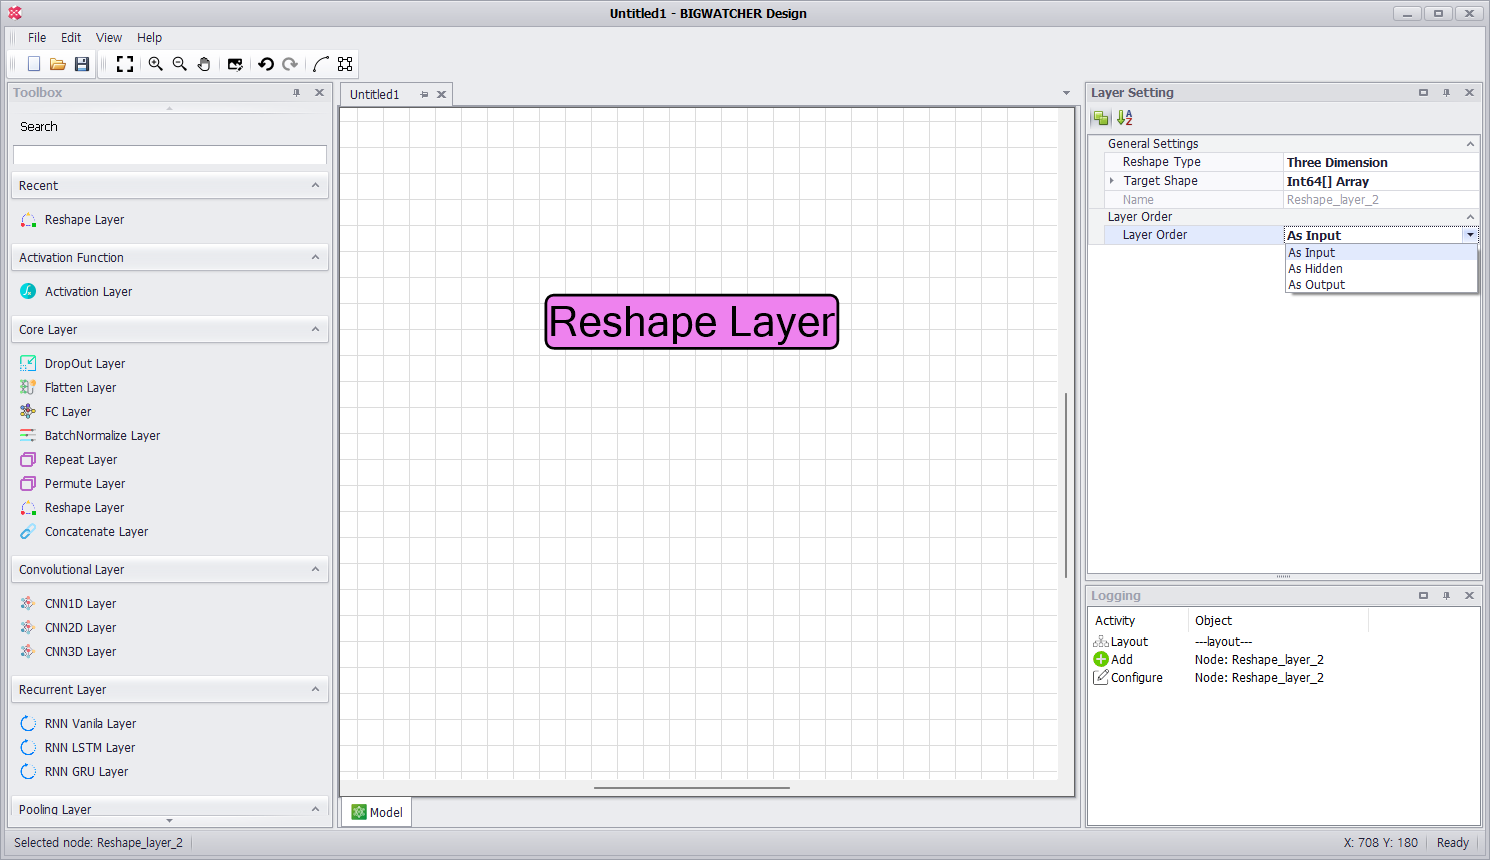Click the Zoom In magnifier icon
This screenshot has width=1490, height=860.
coord(156,64)
